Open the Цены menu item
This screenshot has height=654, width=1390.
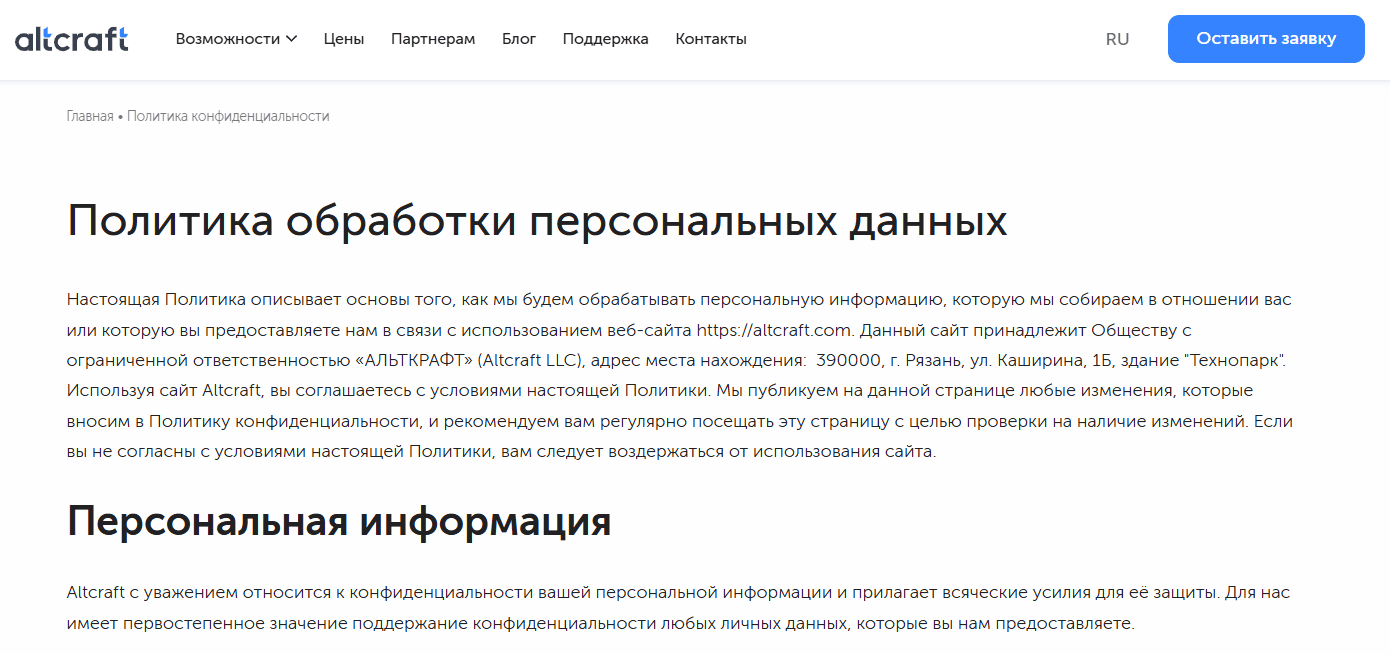click(344, 39)
